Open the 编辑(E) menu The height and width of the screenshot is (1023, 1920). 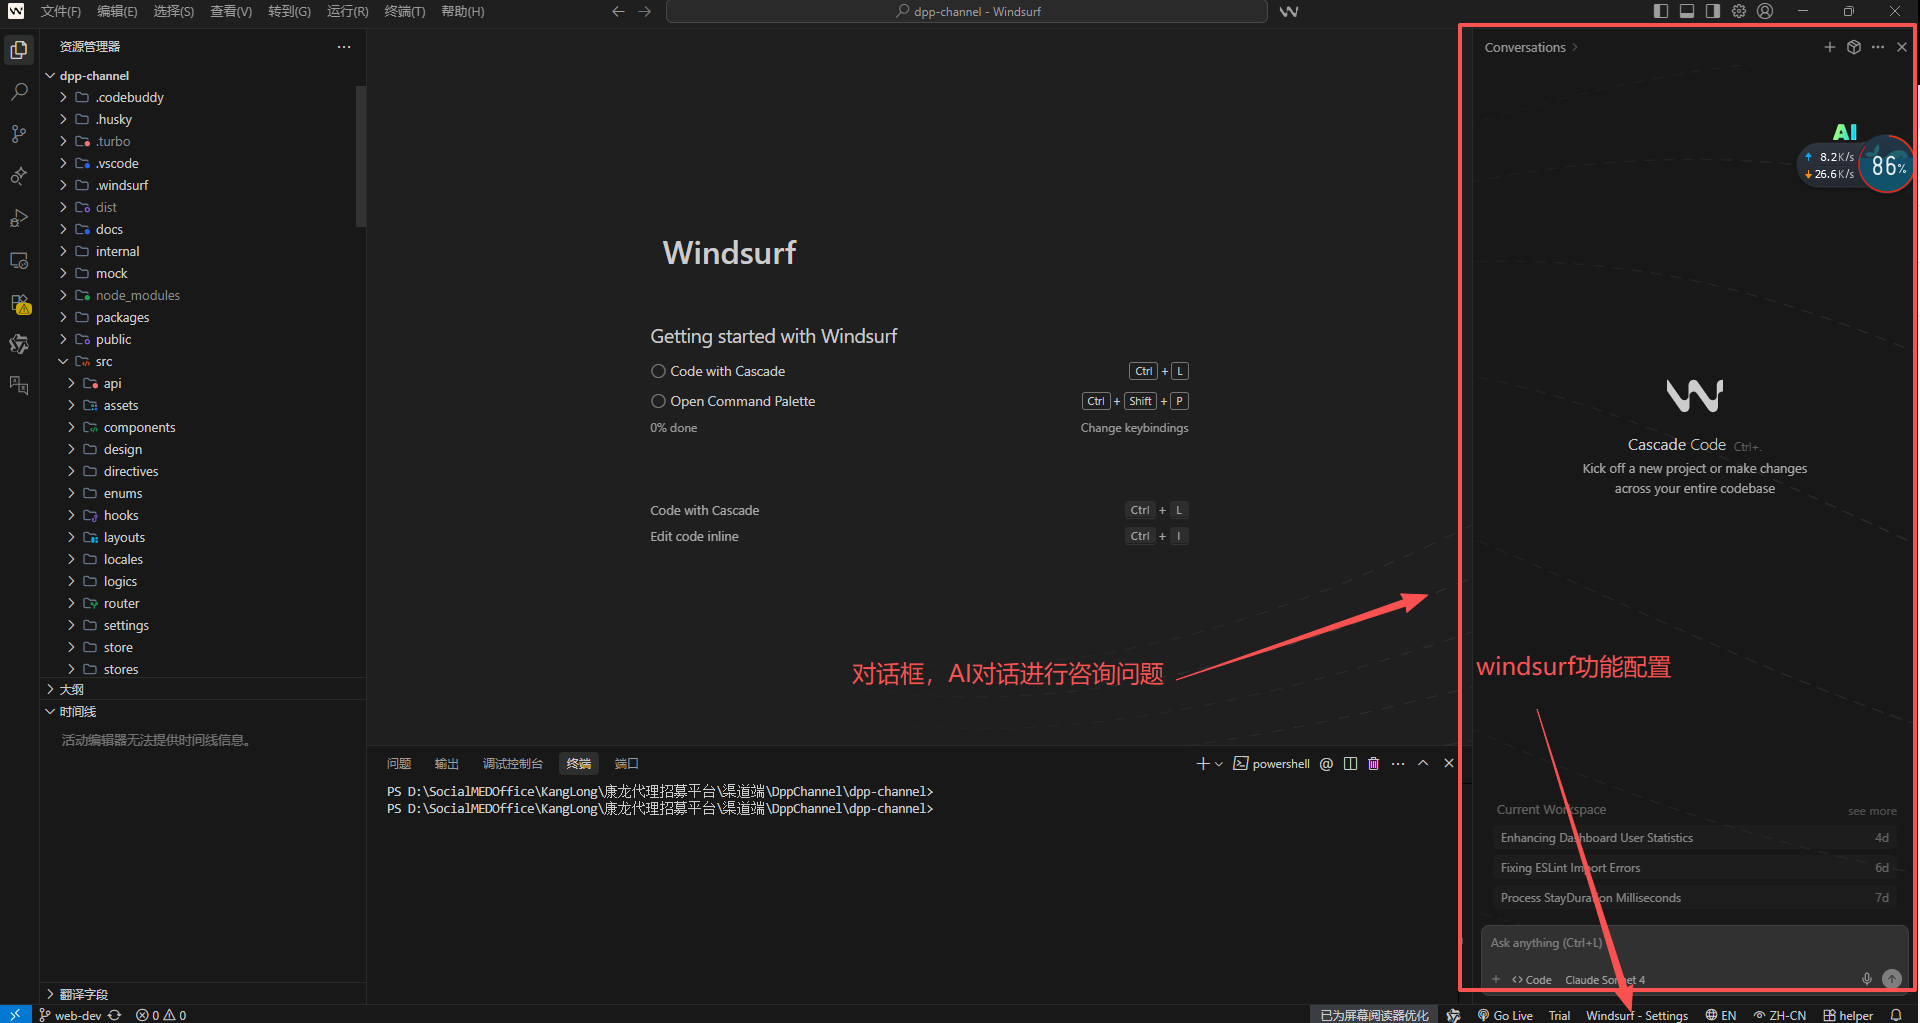click(x=117, y=11)
